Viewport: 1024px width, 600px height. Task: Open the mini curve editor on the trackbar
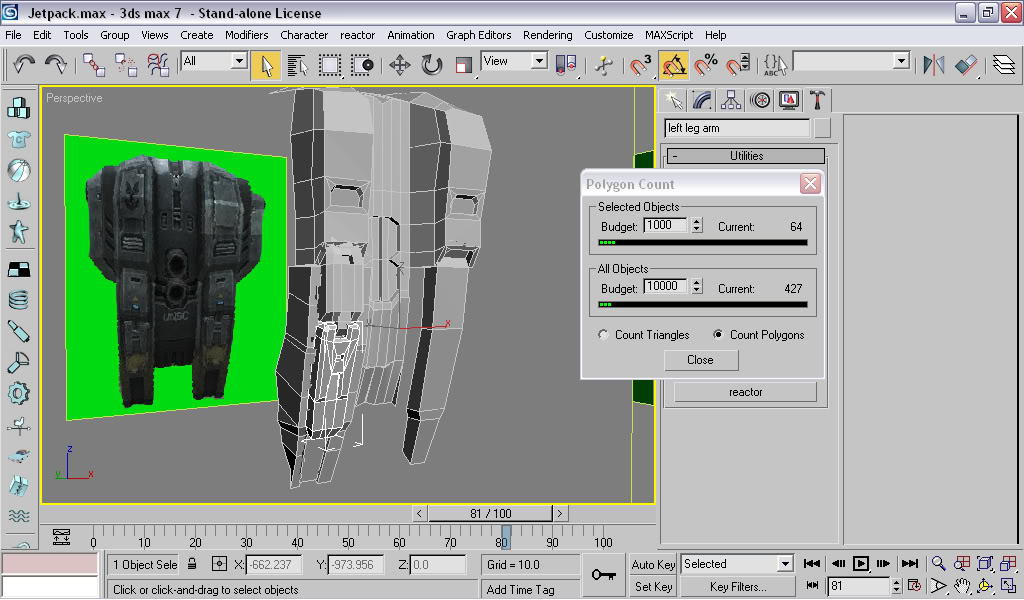[61, 537]
